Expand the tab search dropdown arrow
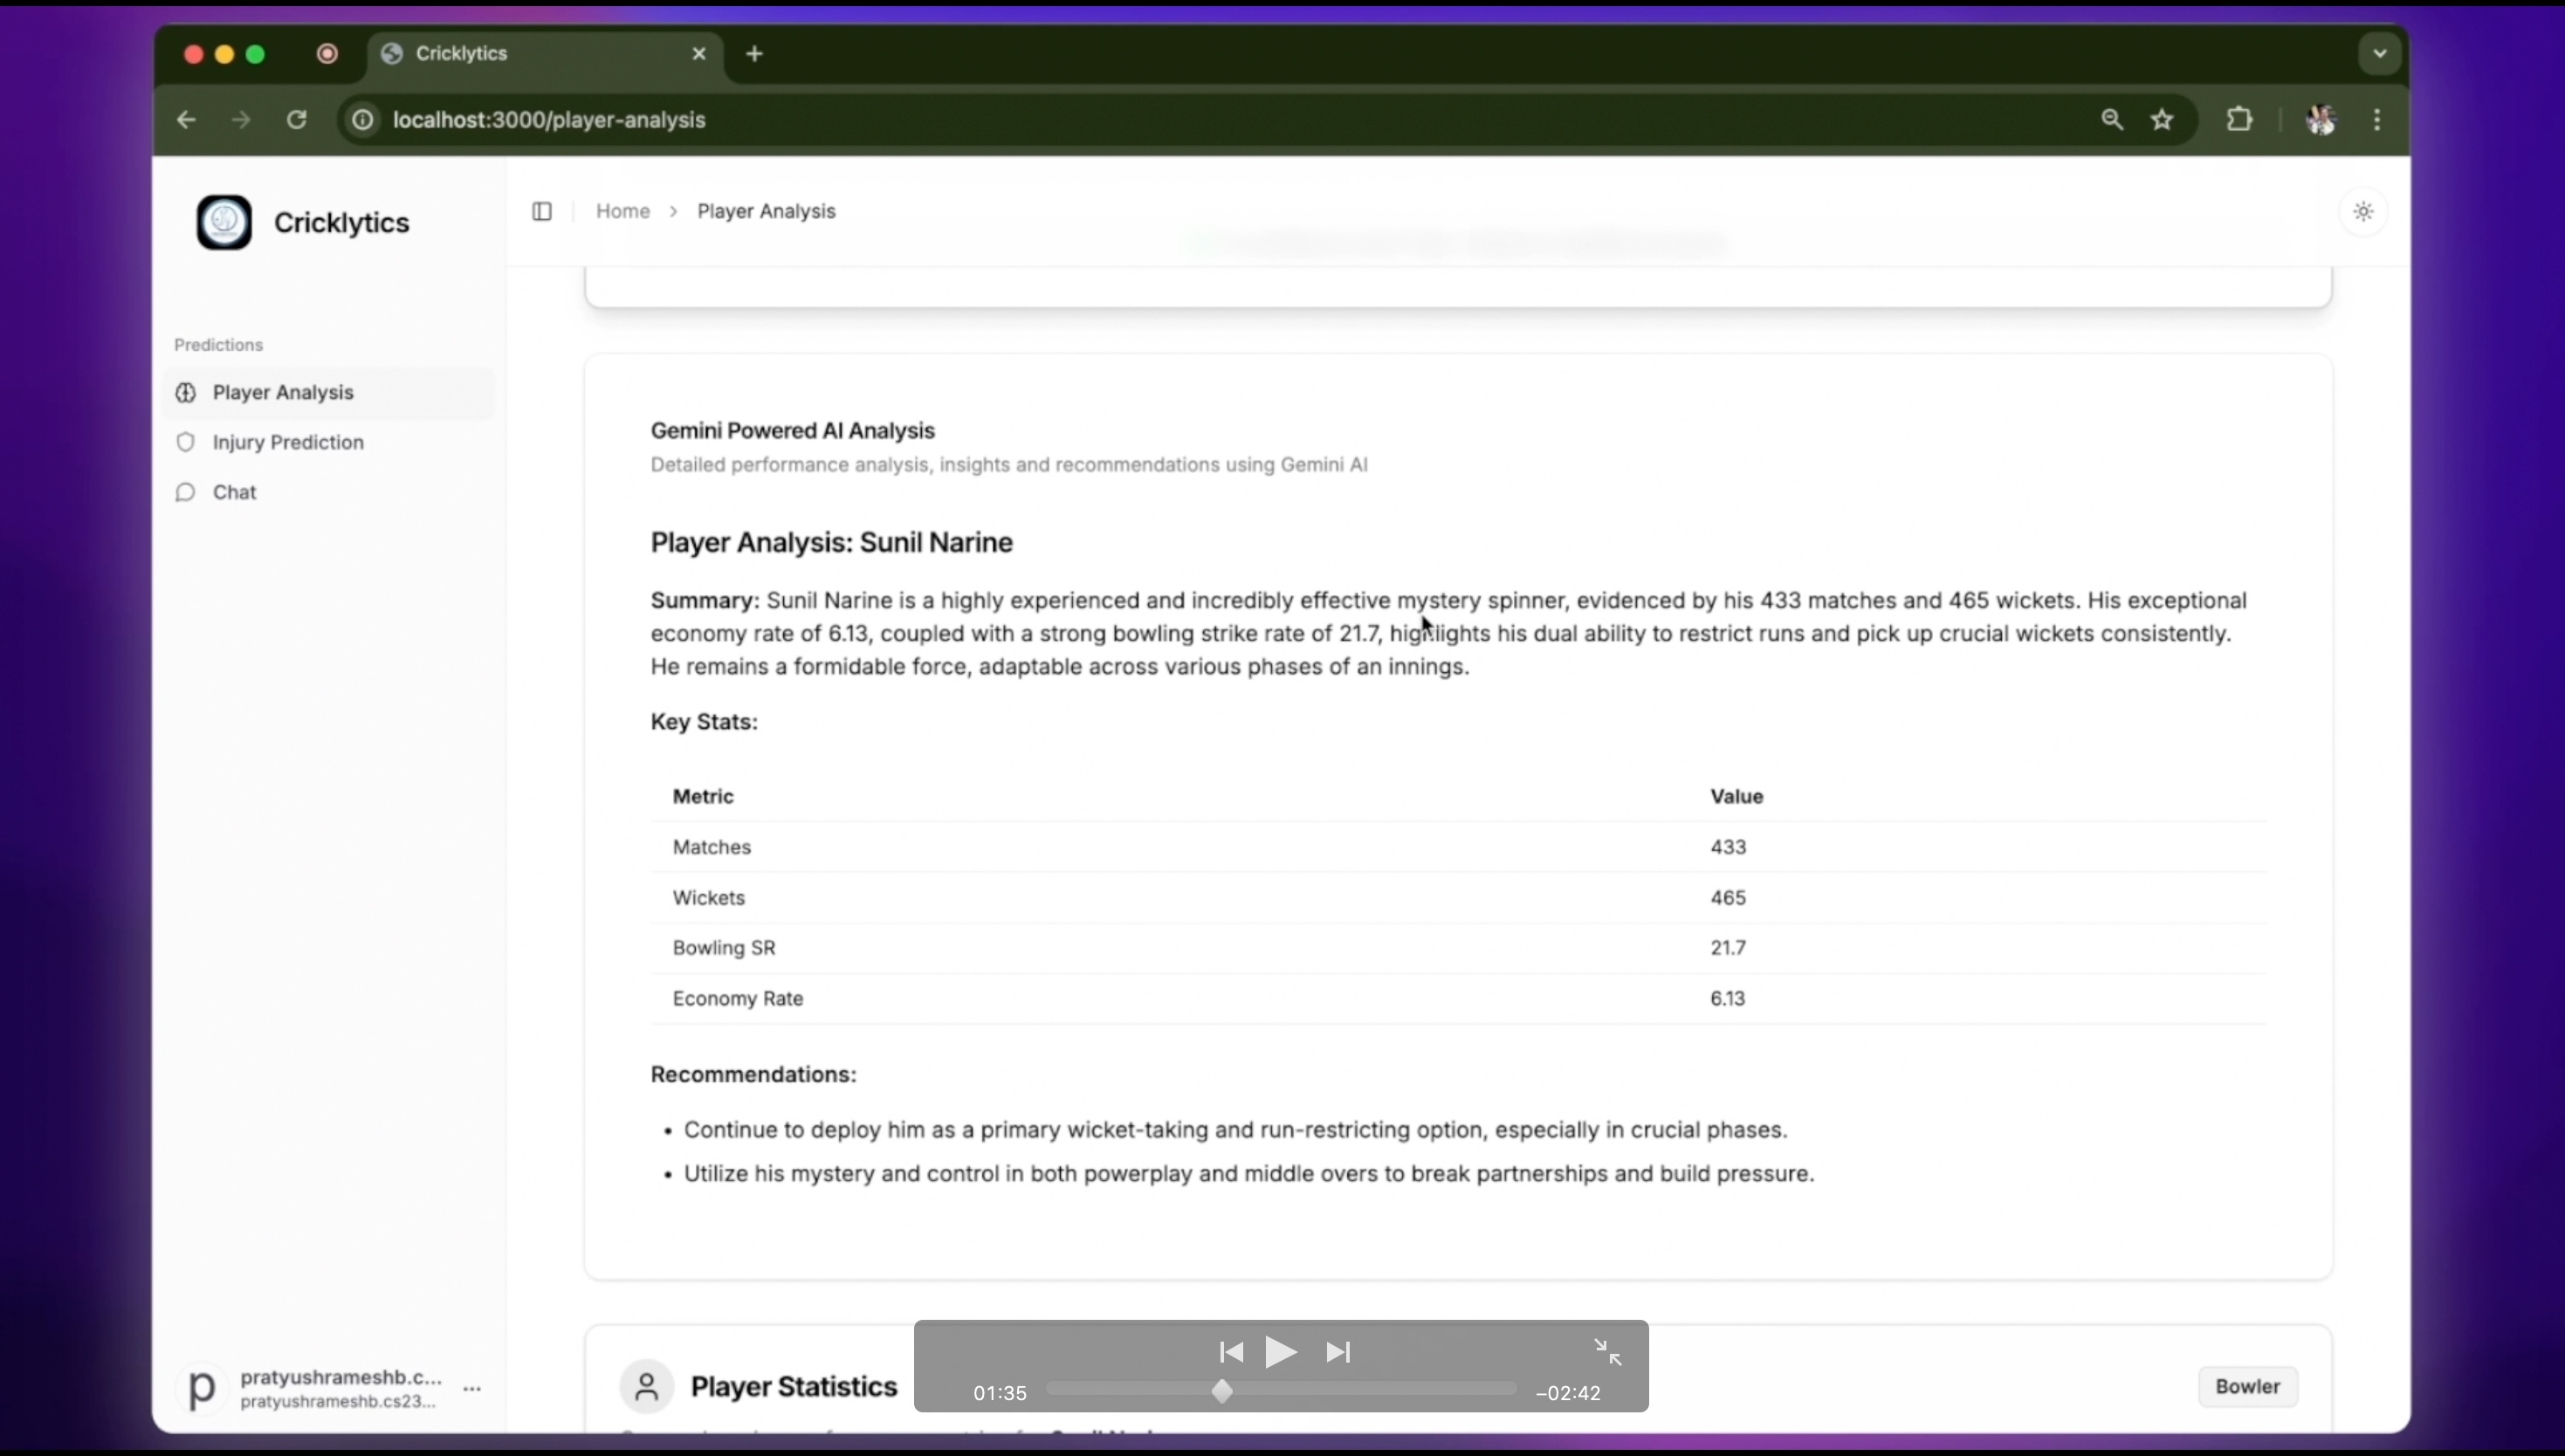2565x1456 pixels. 2379,54
